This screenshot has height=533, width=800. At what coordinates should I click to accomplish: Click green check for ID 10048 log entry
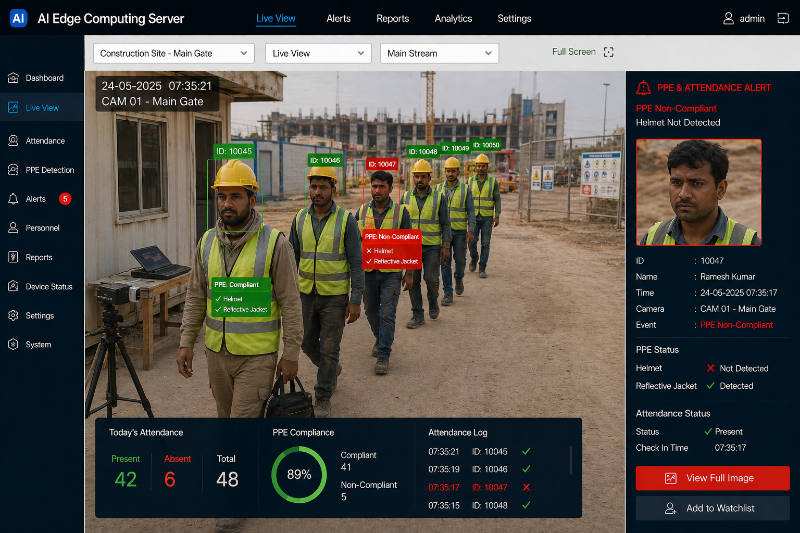click(526, 505)
